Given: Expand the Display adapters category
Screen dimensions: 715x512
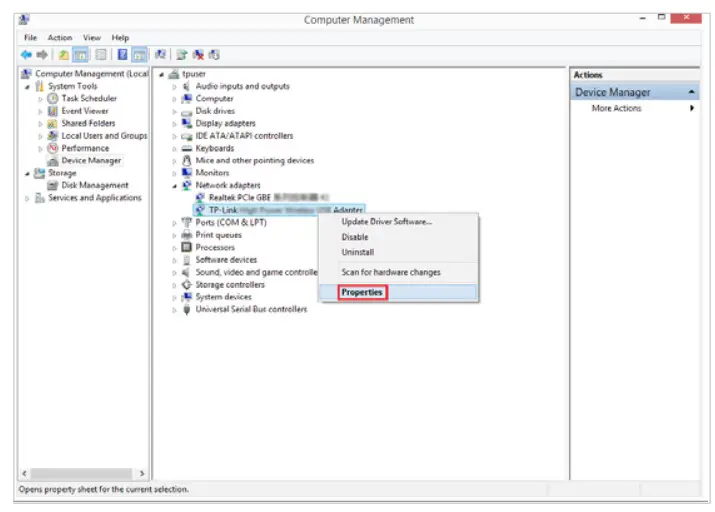Looking at the screenshot, I should pyautogui.click(x=174, y=124).
